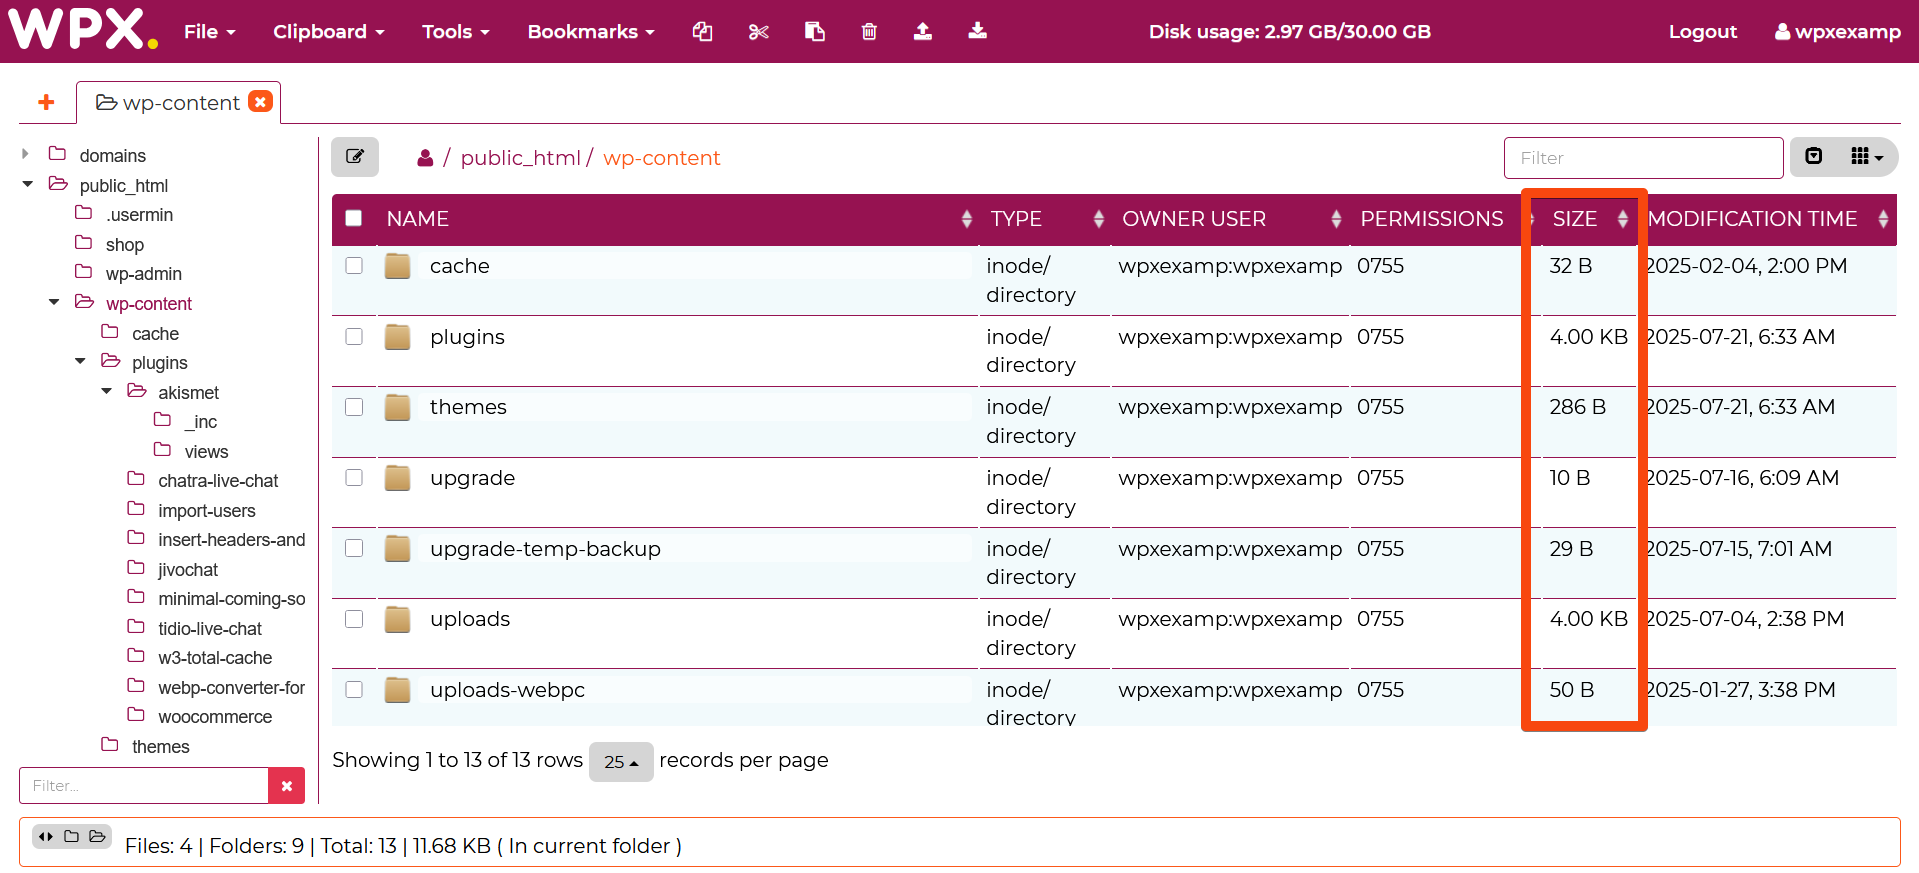Click the themes folder icon in file list
1919x873 pixels.
398,407
